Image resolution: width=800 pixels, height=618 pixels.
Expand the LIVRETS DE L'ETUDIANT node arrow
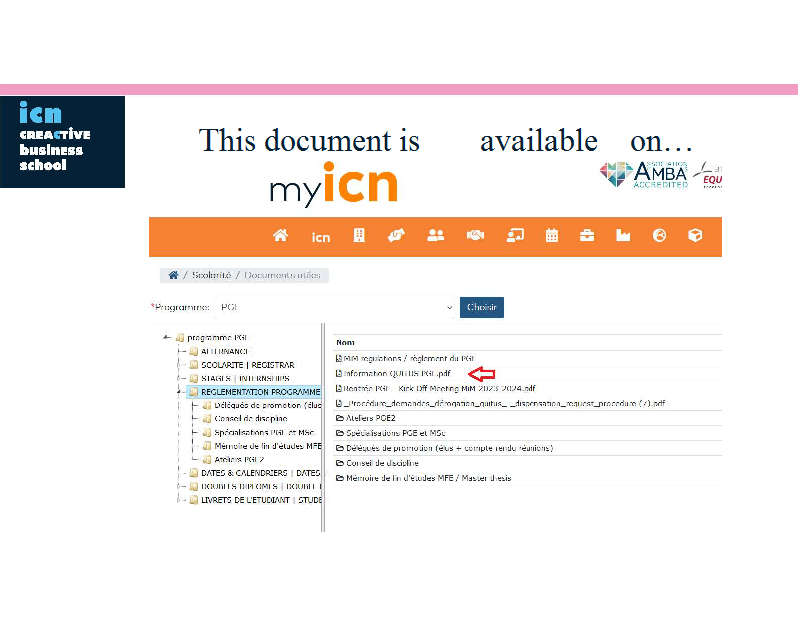pos(180,500)
